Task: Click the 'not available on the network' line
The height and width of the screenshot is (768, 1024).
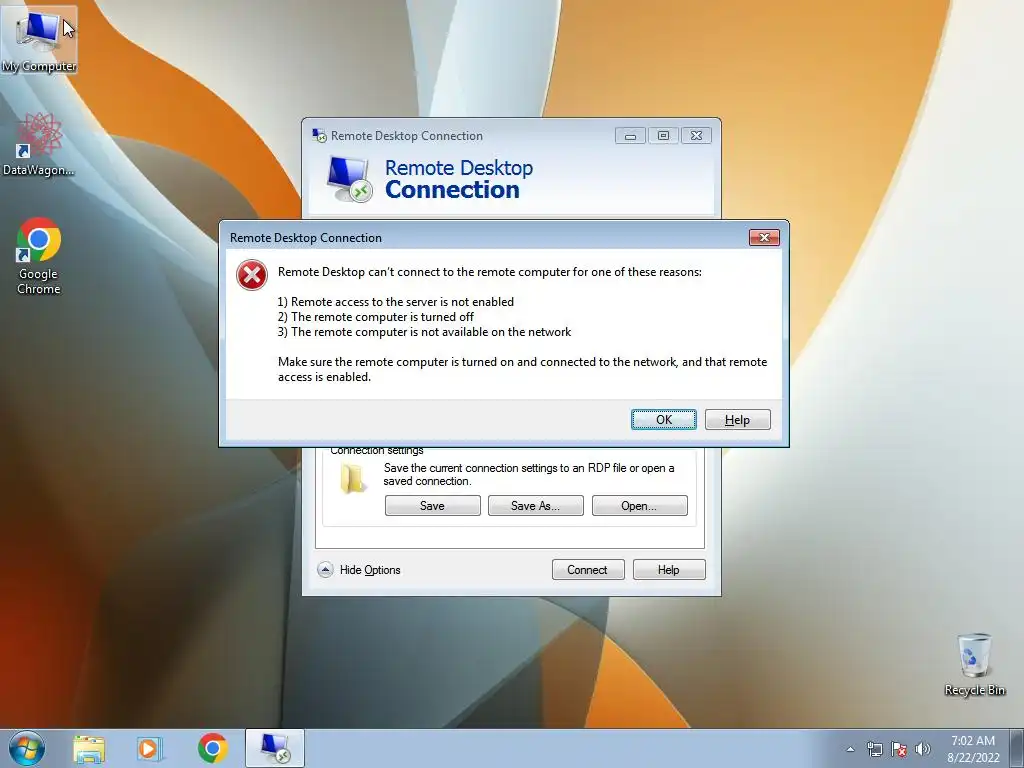Action: point(424,332)
